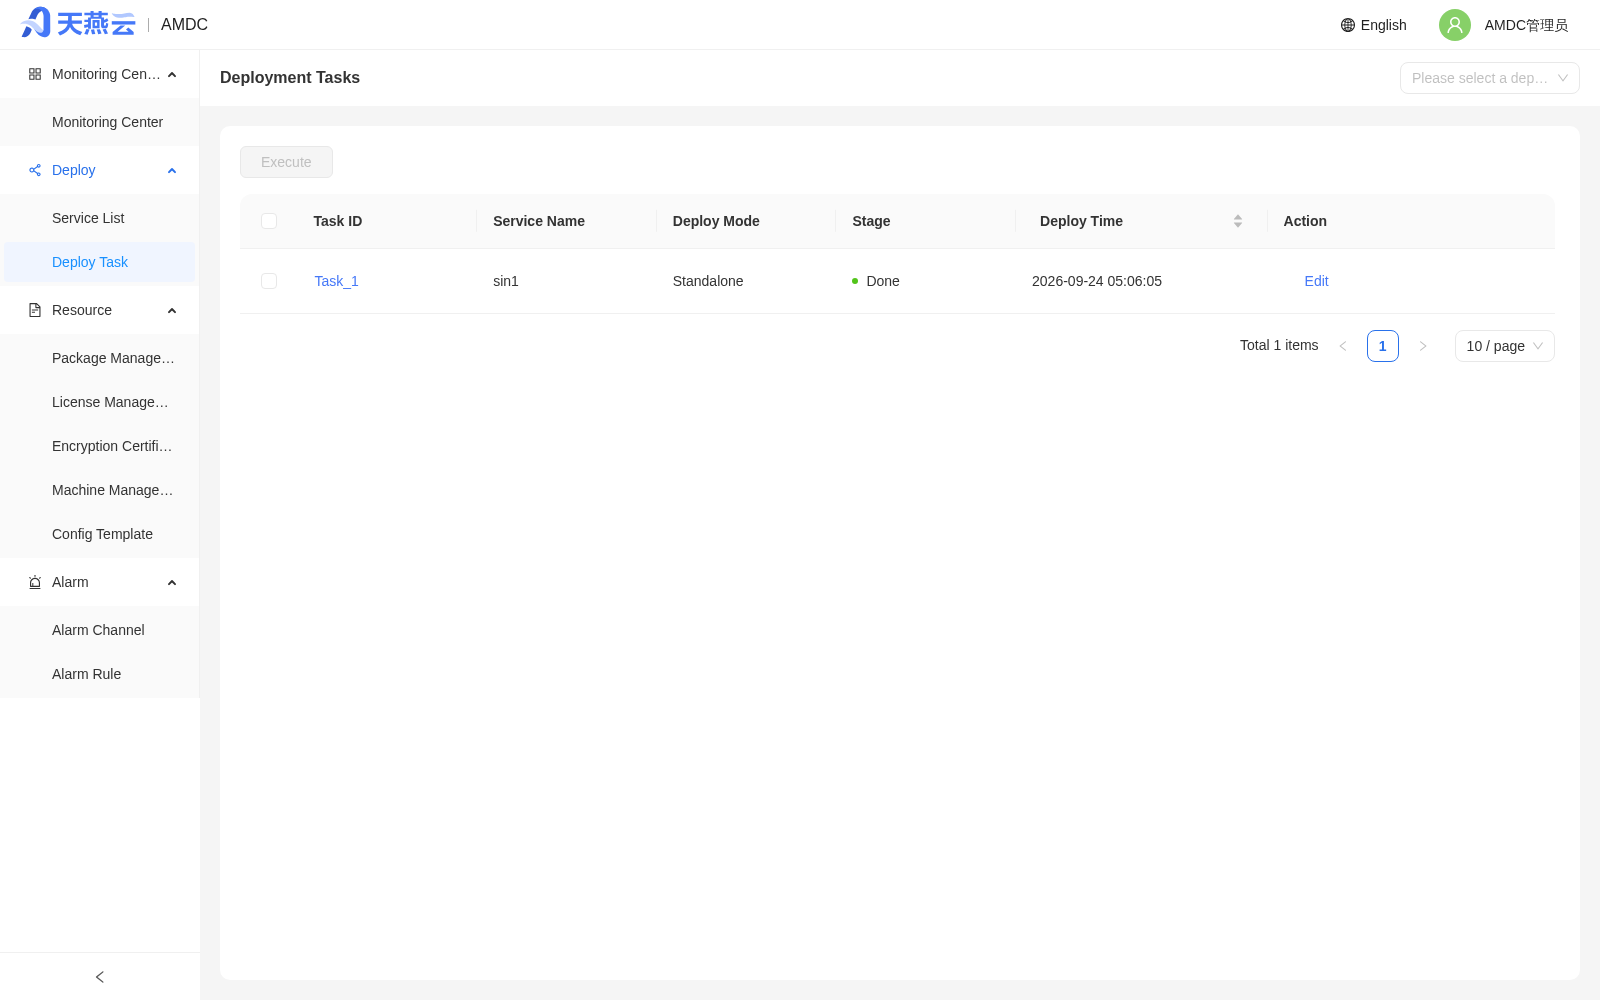
Task: Edit the Task_1 deployment
Action: click(x=1316, y=281)
